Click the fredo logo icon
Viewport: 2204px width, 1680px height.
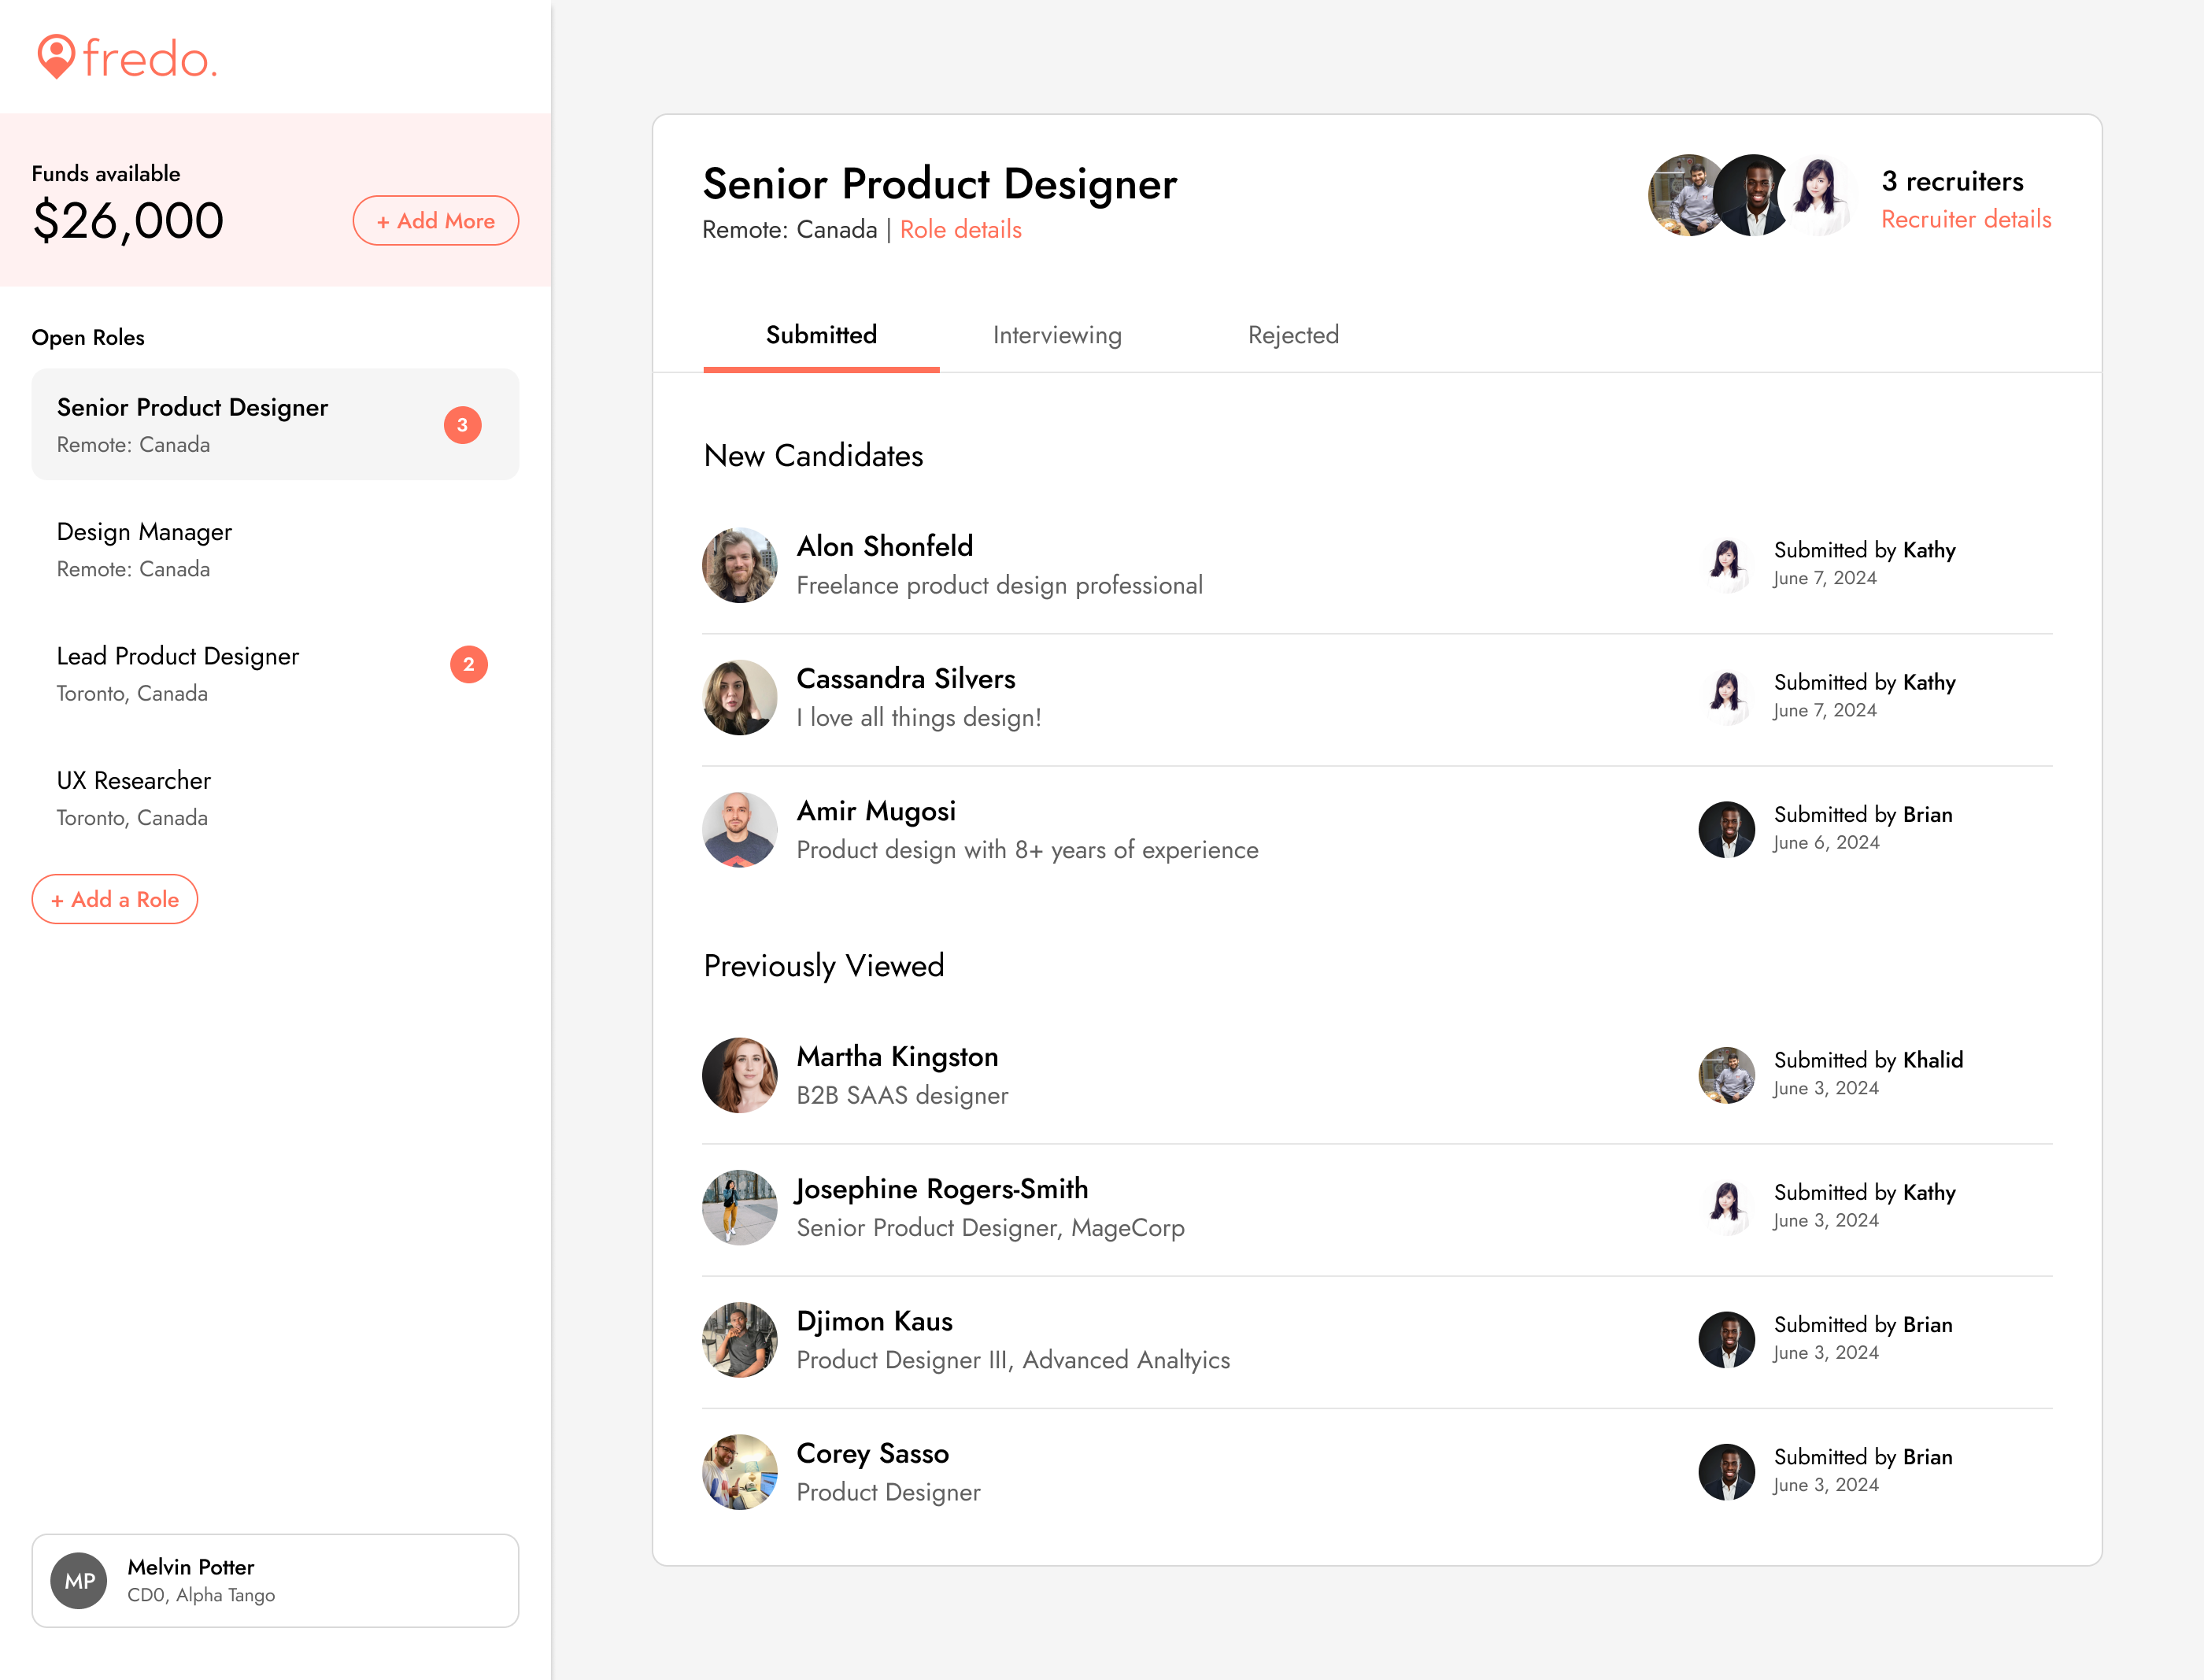click(x=56, y=56)
